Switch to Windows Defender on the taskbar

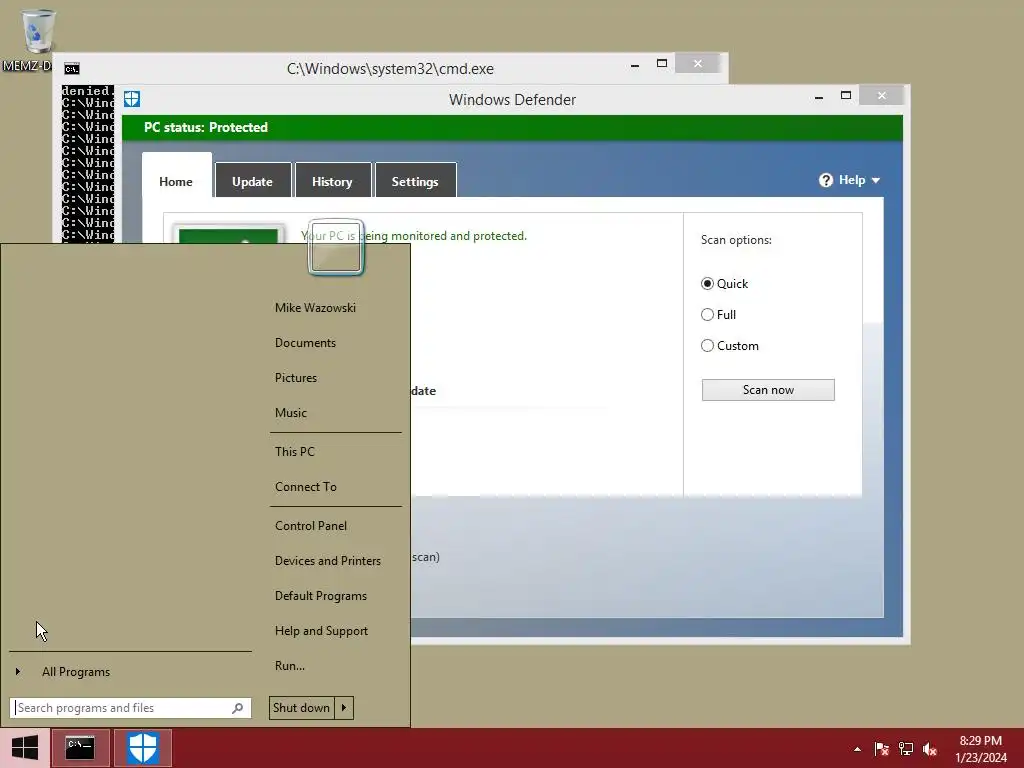coord(143,748)
